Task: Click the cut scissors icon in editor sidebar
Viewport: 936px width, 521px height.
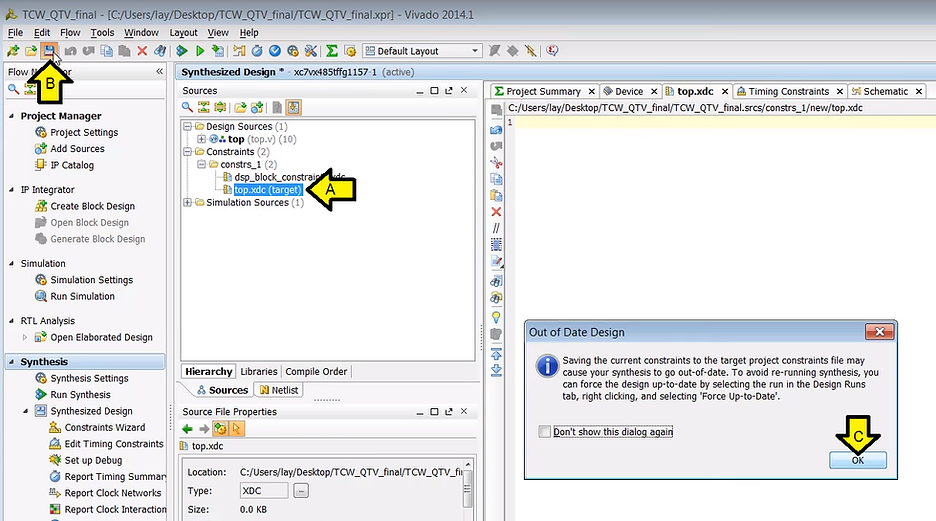Action: (x=496, y=162)
